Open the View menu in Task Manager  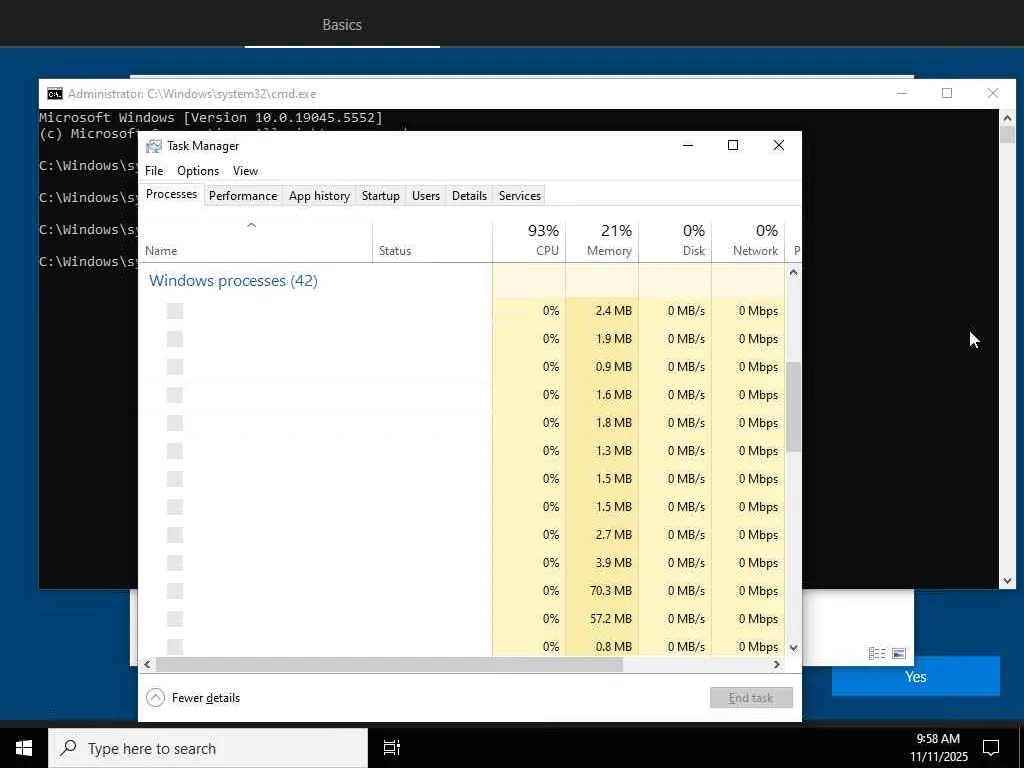[x=246, y=171]
